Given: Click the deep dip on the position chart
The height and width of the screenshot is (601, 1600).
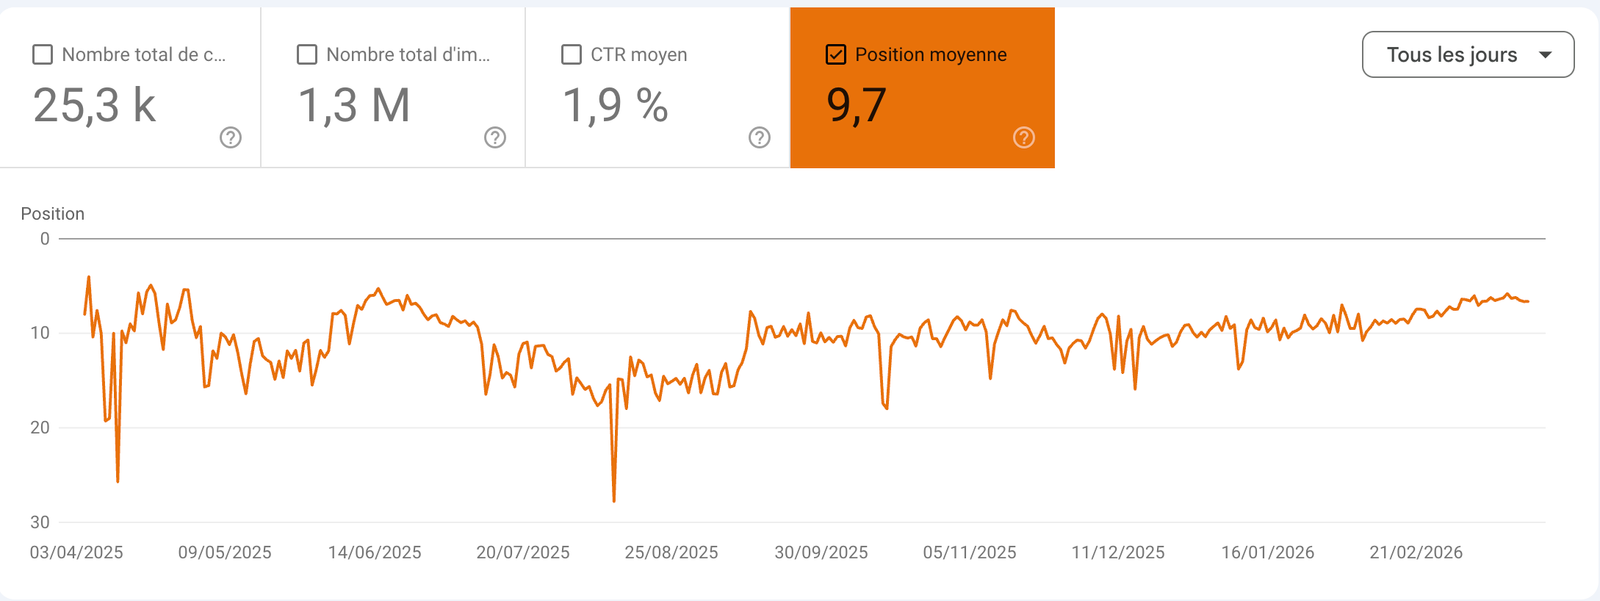Looking at the screenshot, I should (x=612, y=498).
